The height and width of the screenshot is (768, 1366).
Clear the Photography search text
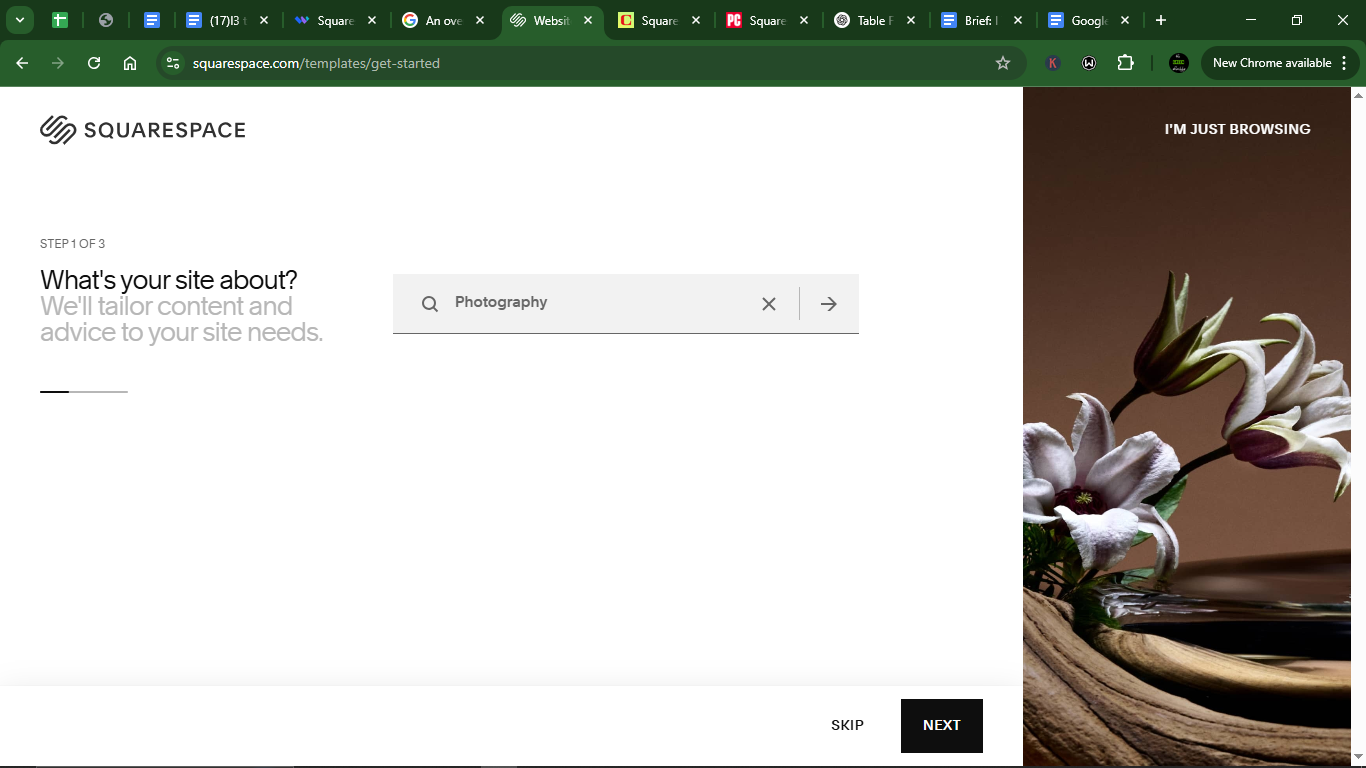(769, 304)
